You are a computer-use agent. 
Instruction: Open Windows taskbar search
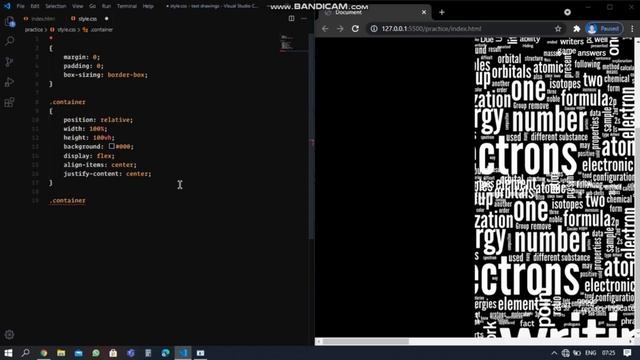[25, 353]
